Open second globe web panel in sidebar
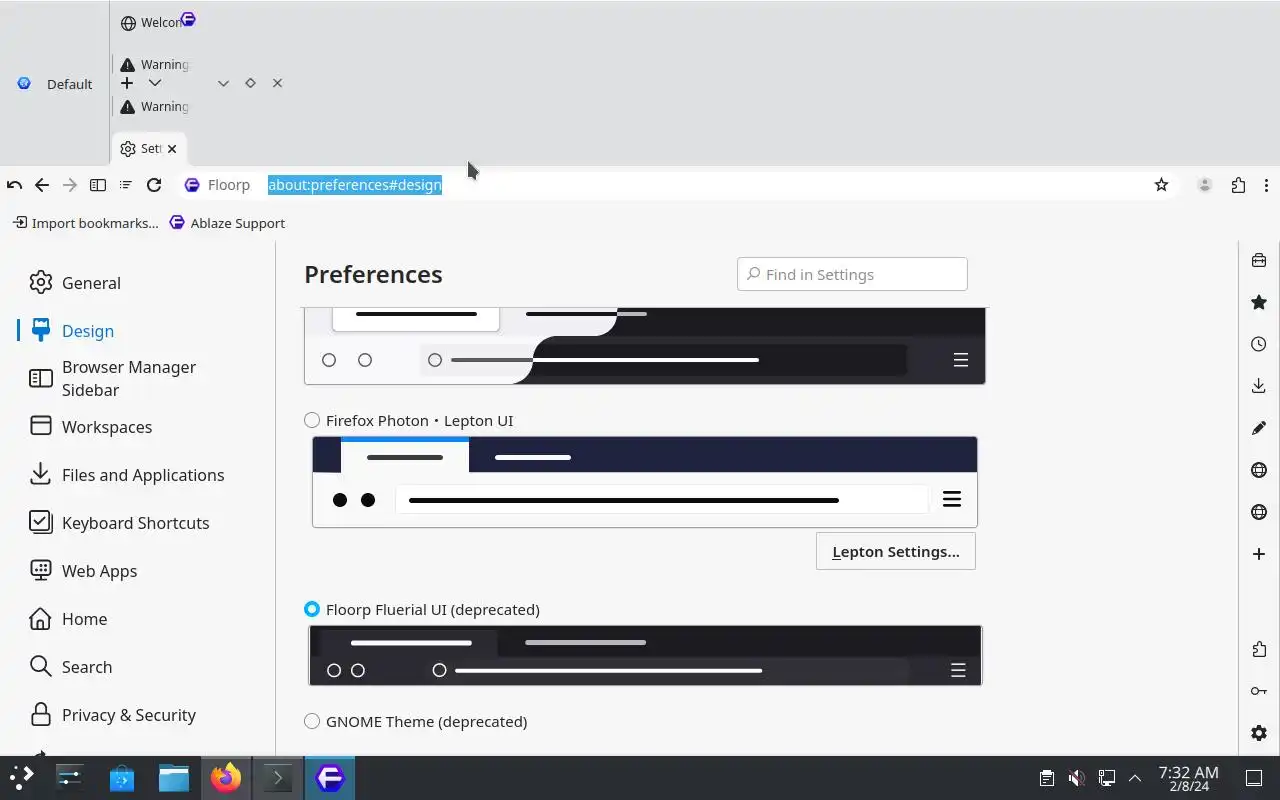 click(x=1259, y=512)
